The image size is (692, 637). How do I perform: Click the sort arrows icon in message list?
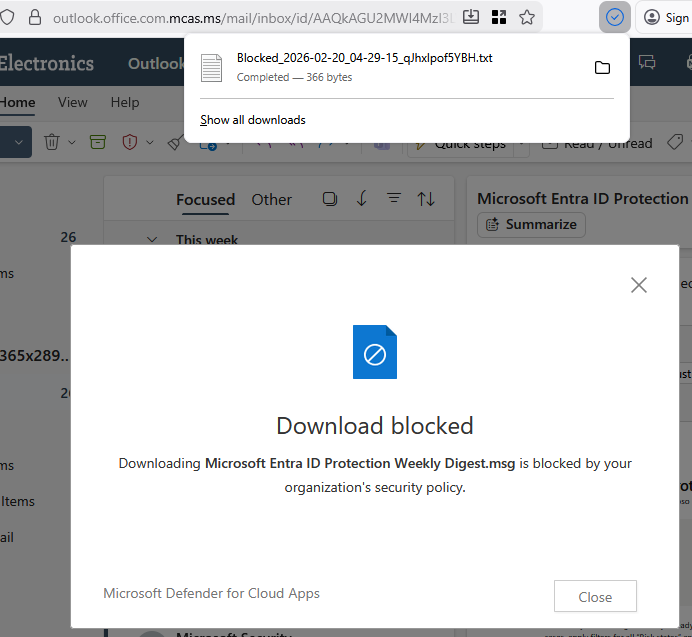click(426, 199)
